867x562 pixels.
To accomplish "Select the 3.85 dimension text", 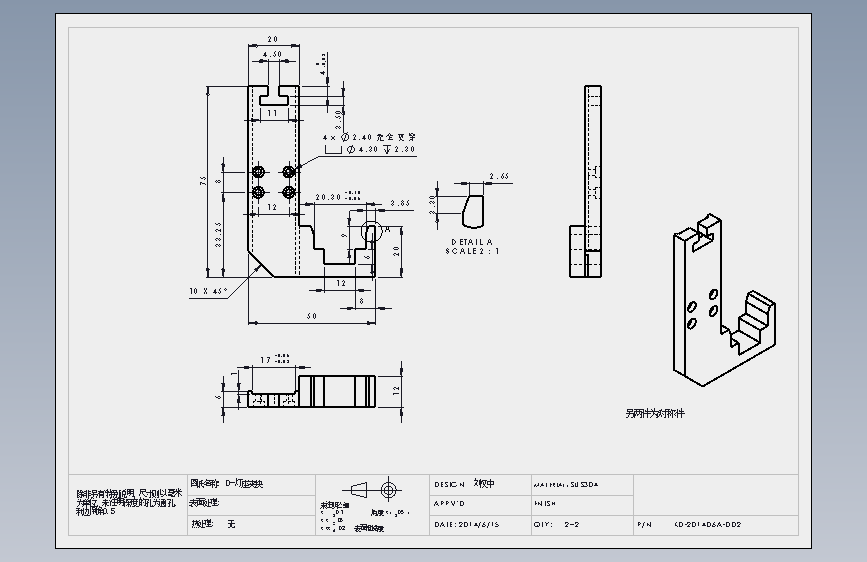I will 400,204.
